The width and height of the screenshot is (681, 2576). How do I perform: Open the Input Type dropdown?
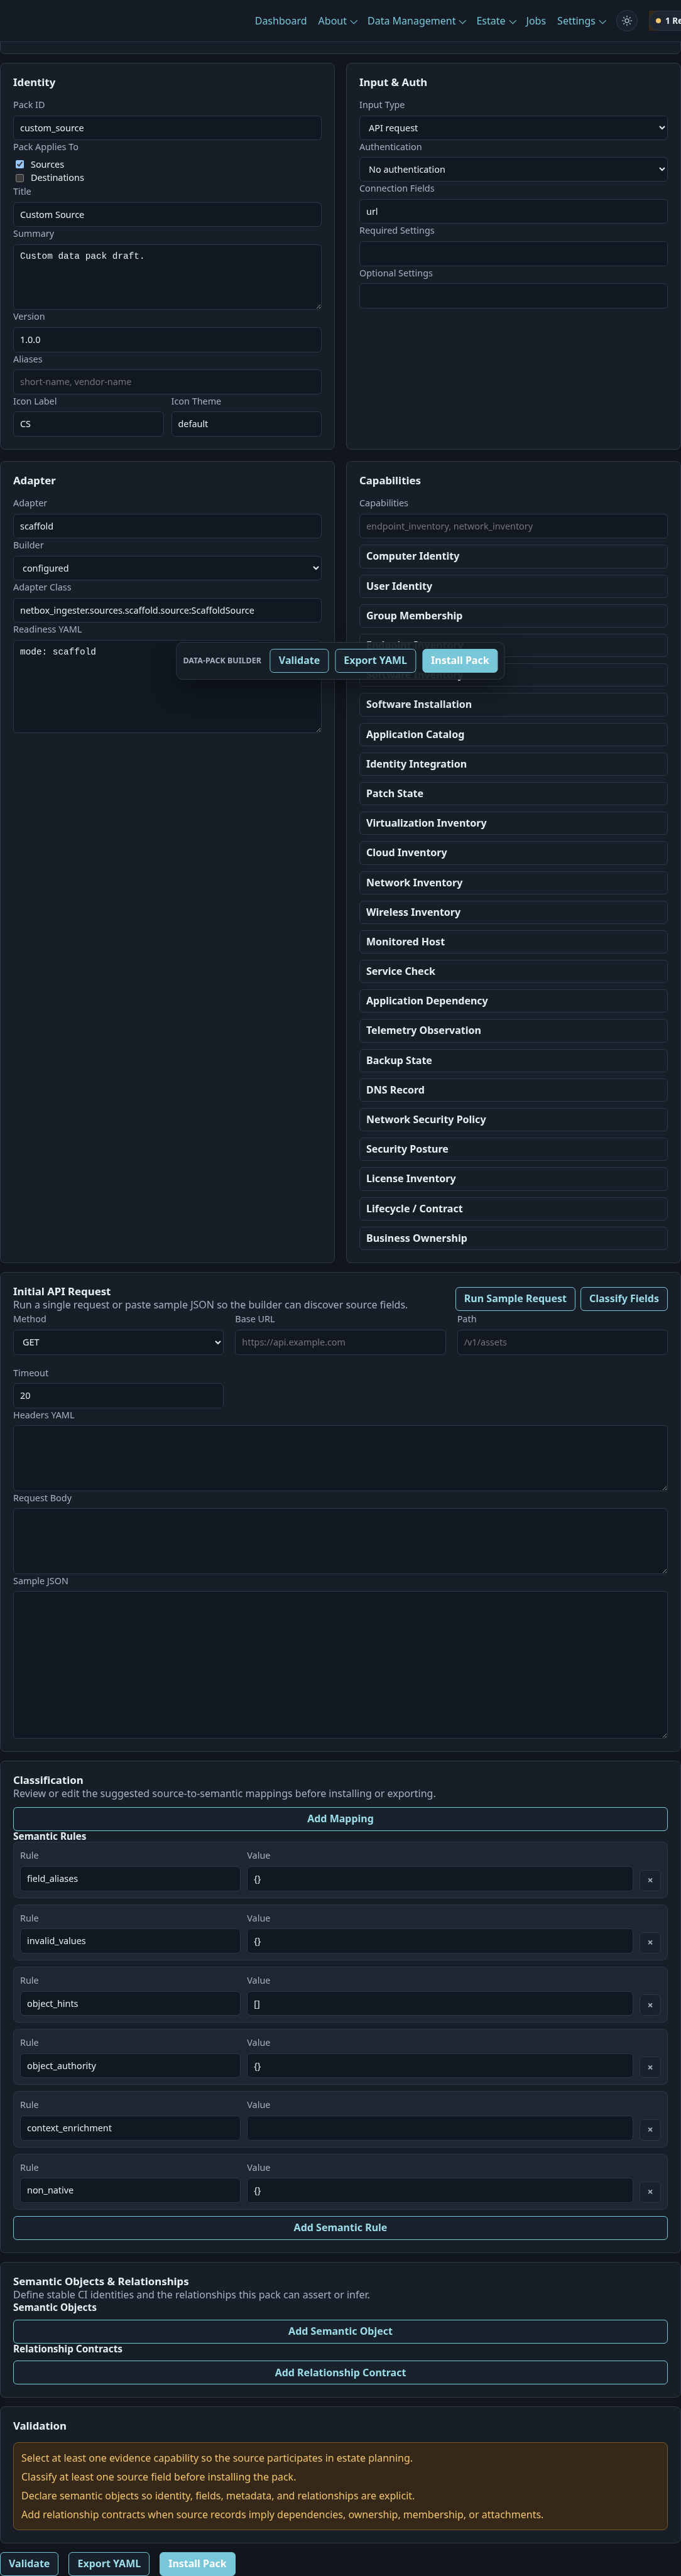[x=513, y=128]
